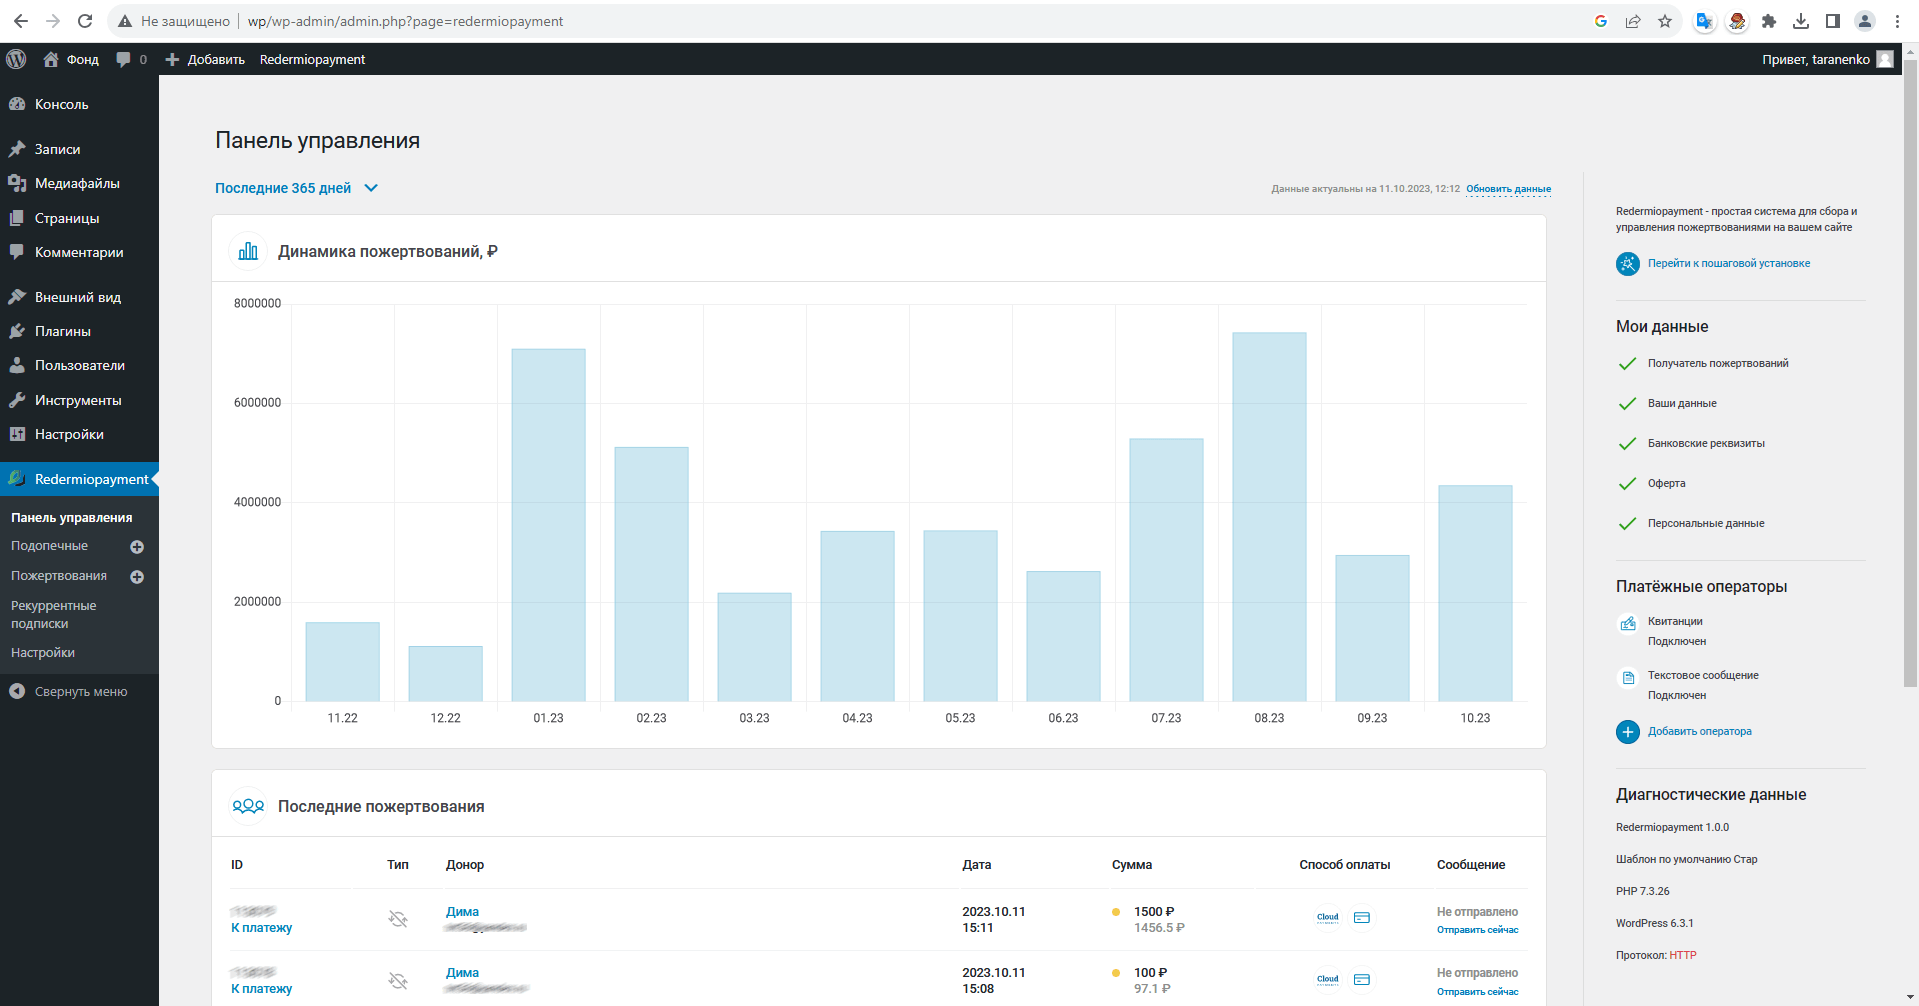Viewport: 1919px width, 1006px height.
Task: Open Плагины in the admin sidebar
Action: point(62,331)
